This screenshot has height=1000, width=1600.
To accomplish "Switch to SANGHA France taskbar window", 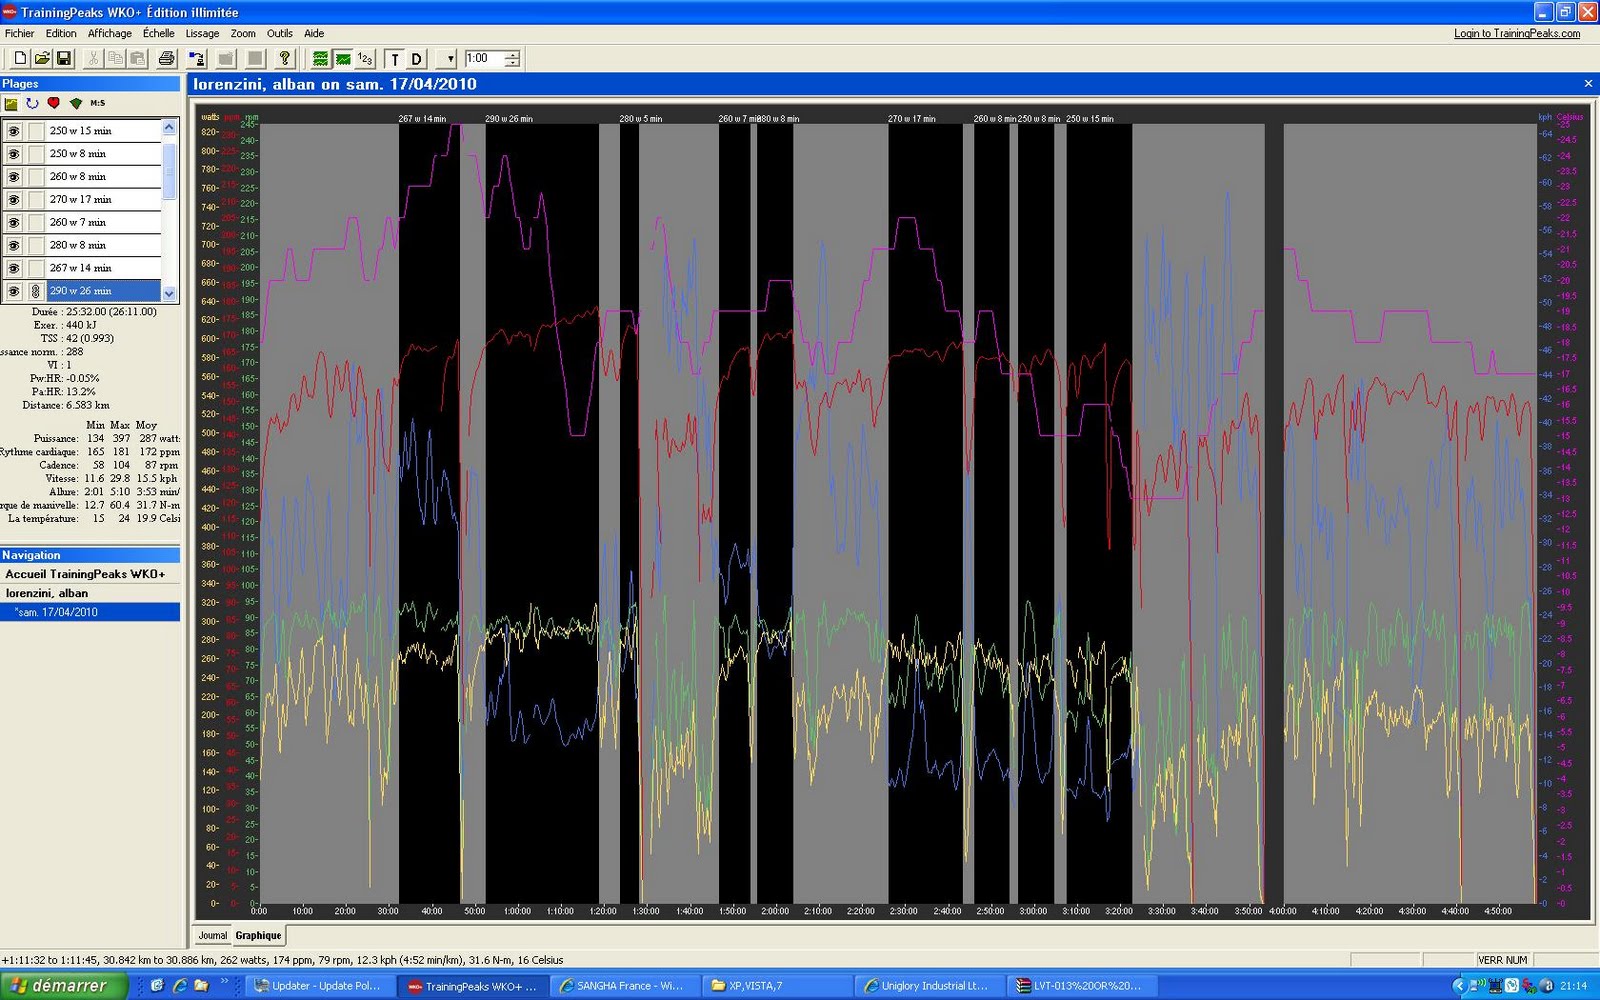I will pos(624,986).
